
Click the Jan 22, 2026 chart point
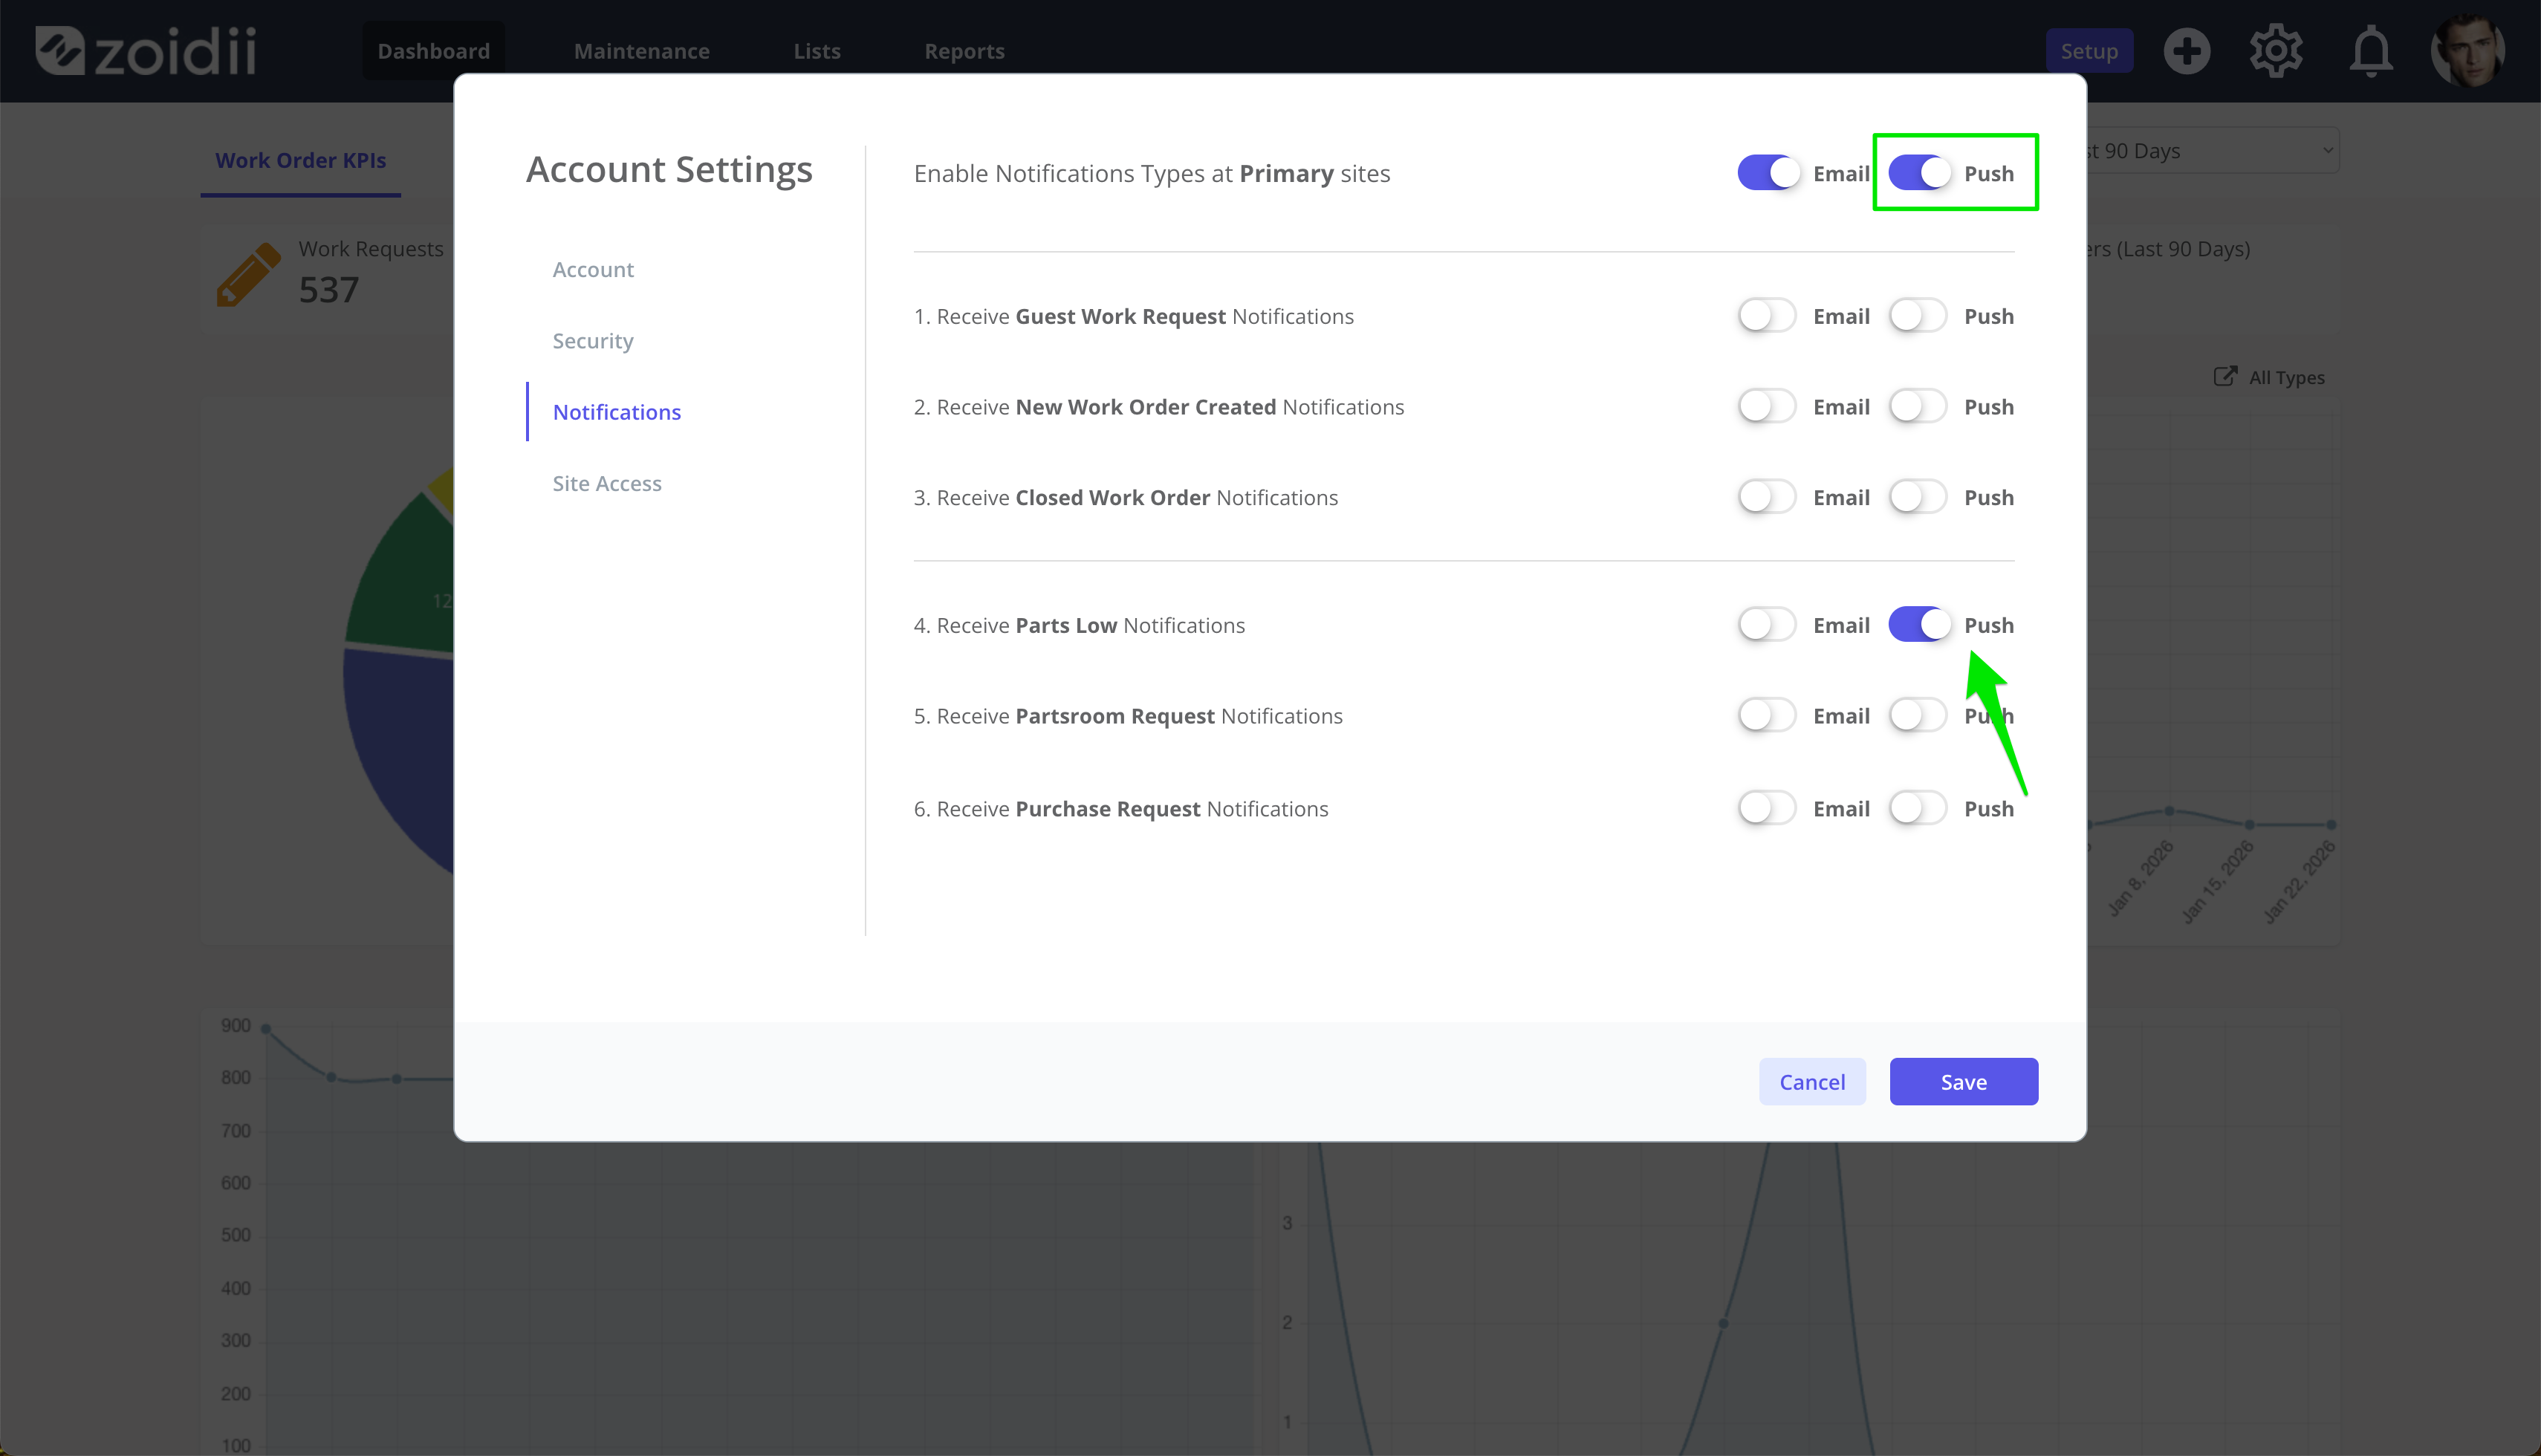[x=2331, y=825]
